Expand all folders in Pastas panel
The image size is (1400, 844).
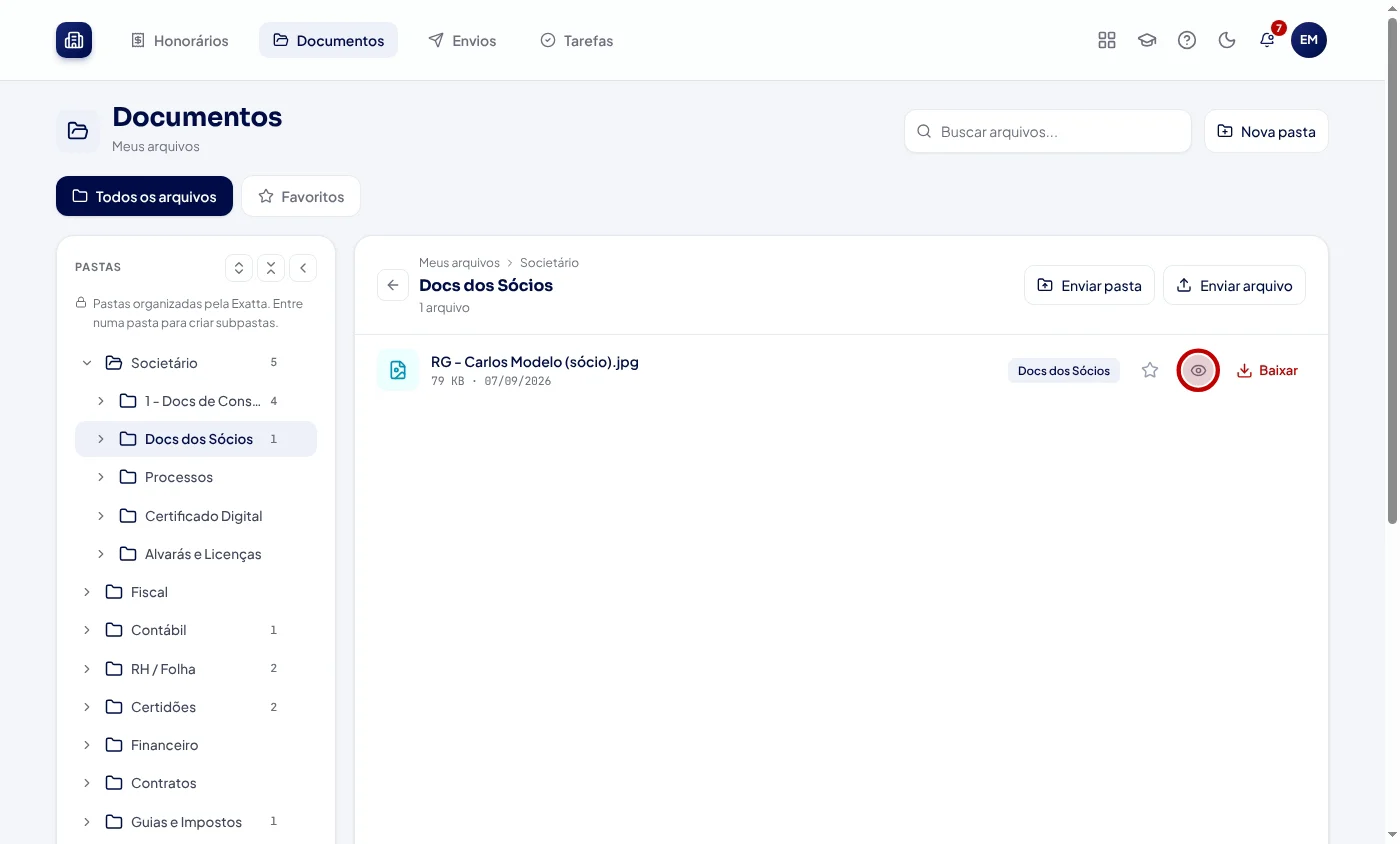point(238,268)
